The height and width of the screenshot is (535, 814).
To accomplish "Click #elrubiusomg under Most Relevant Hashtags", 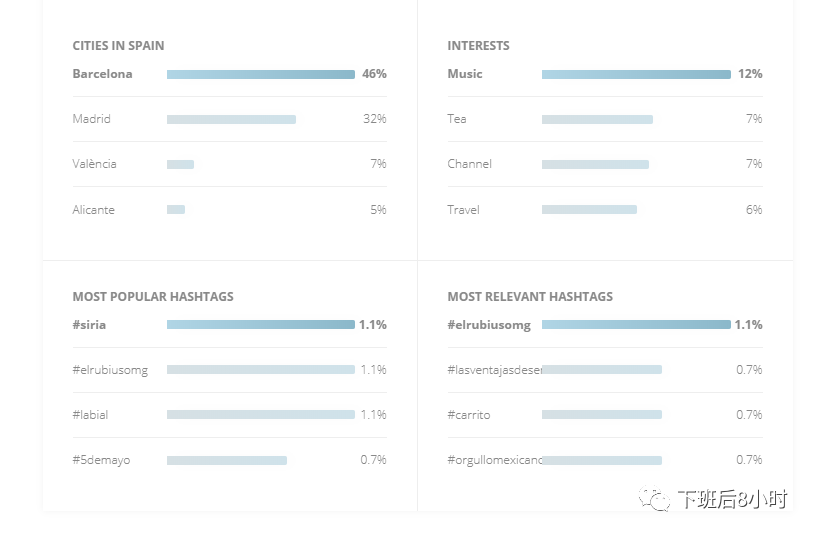I will coord(489,325).
